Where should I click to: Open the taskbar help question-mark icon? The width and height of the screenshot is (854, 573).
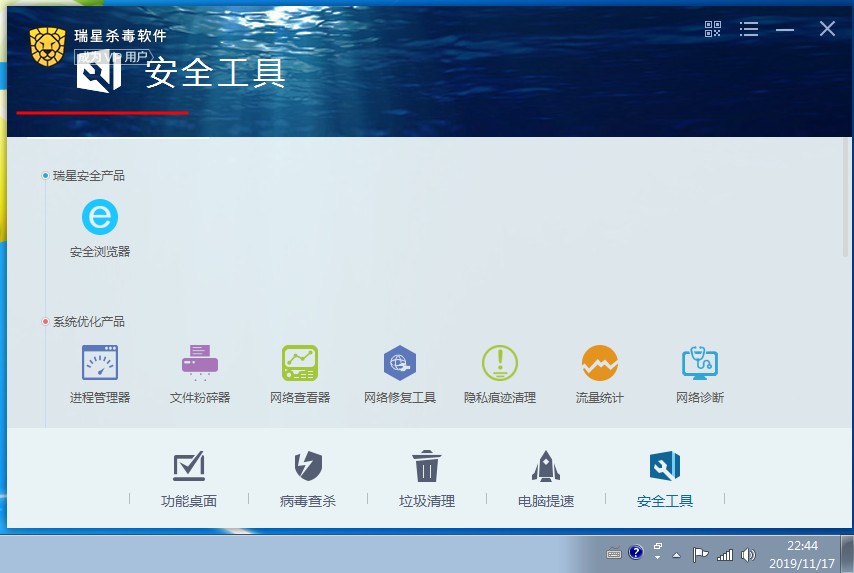(x=635, y=553)
